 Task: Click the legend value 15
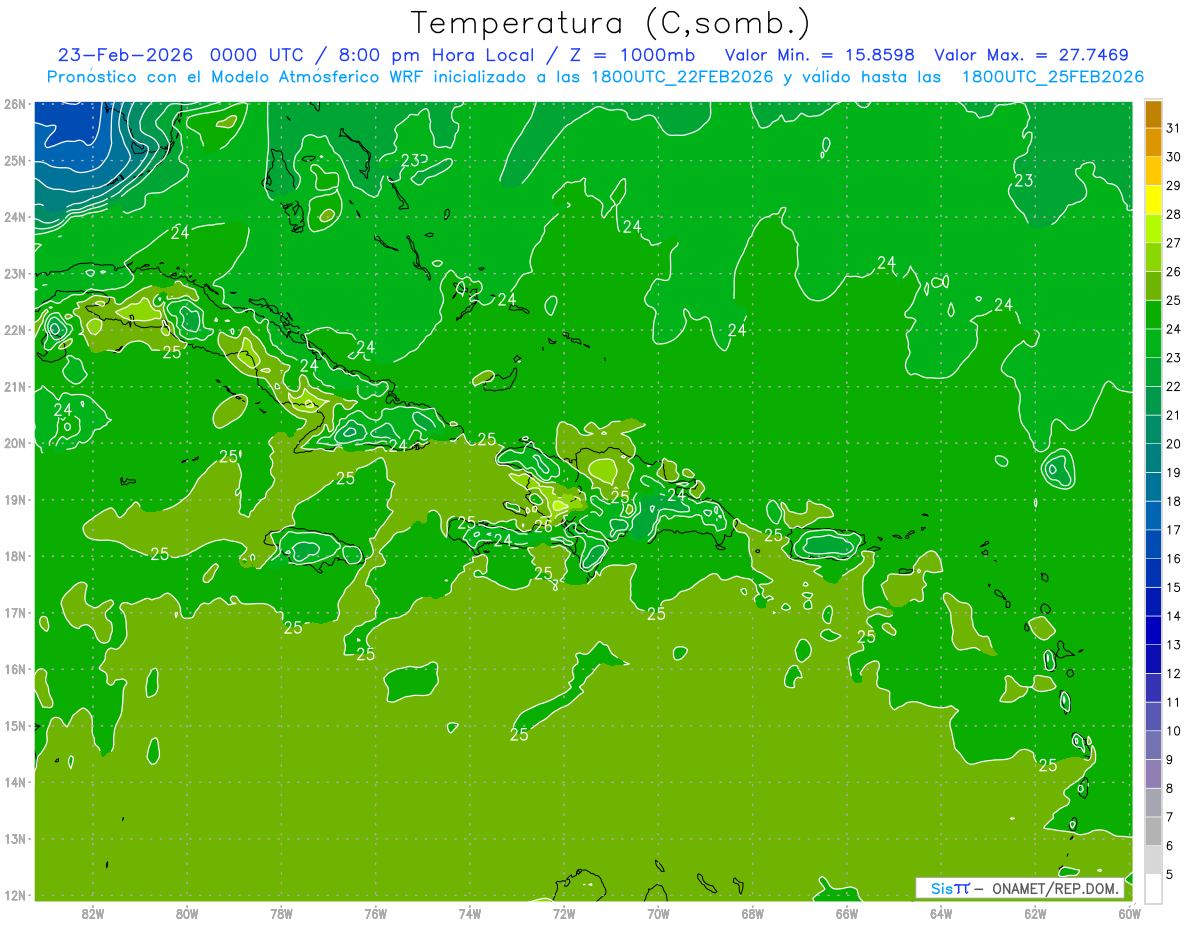tap(1173, 587)
